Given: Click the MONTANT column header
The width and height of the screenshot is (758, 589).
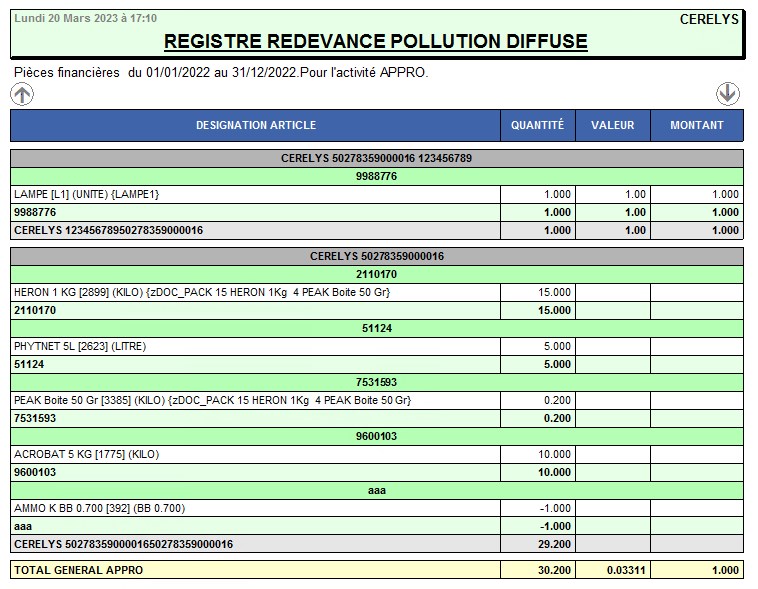Looking at the screenshot, I should (x=697, y=125).
